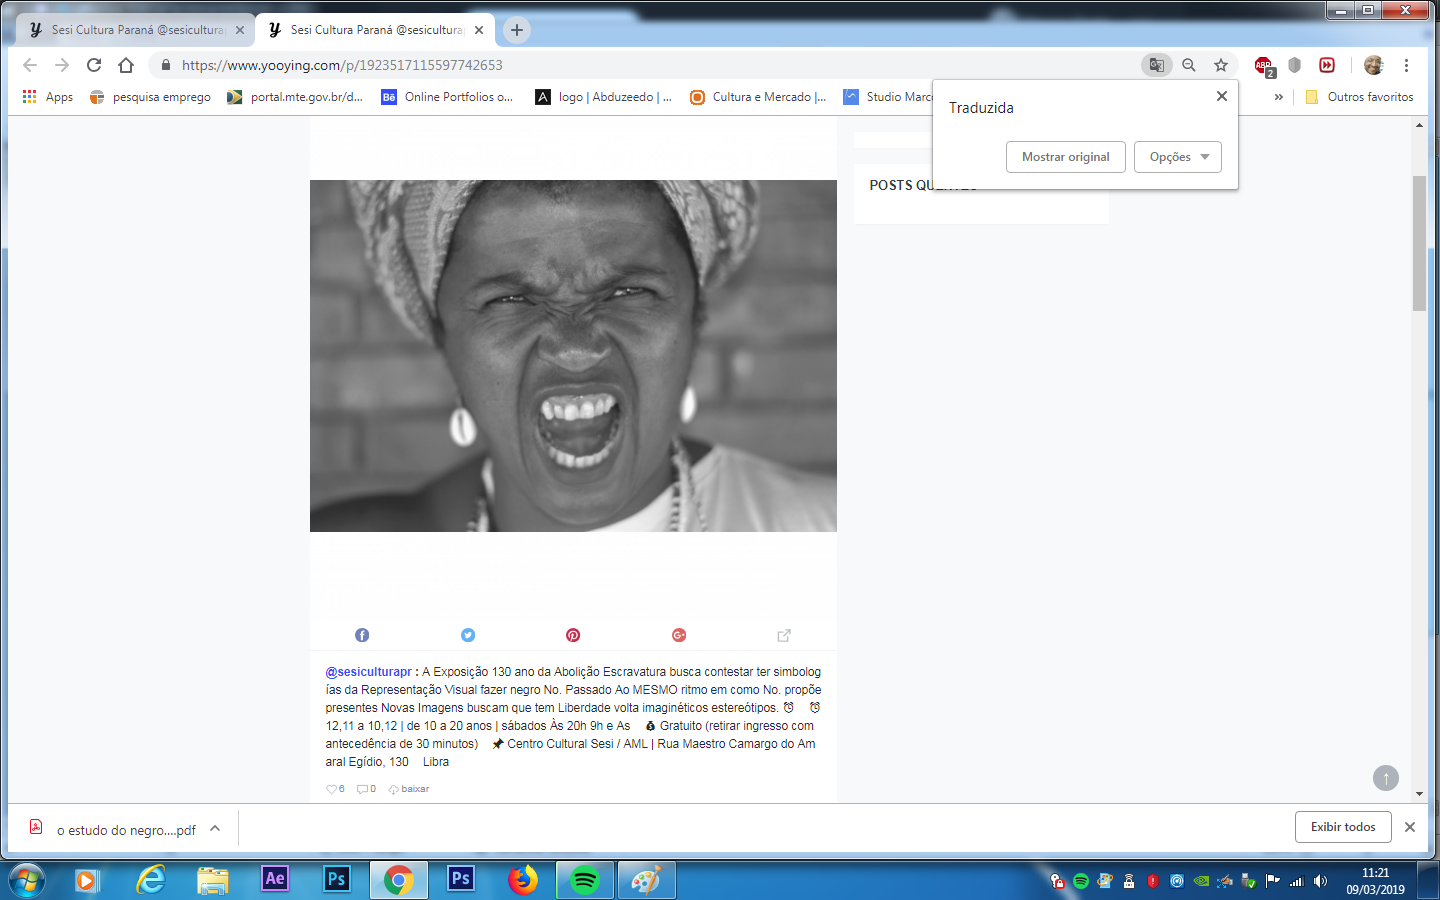Bookmark this page with the star icon
This screenshot has width=1440, height=900.
1221,65
